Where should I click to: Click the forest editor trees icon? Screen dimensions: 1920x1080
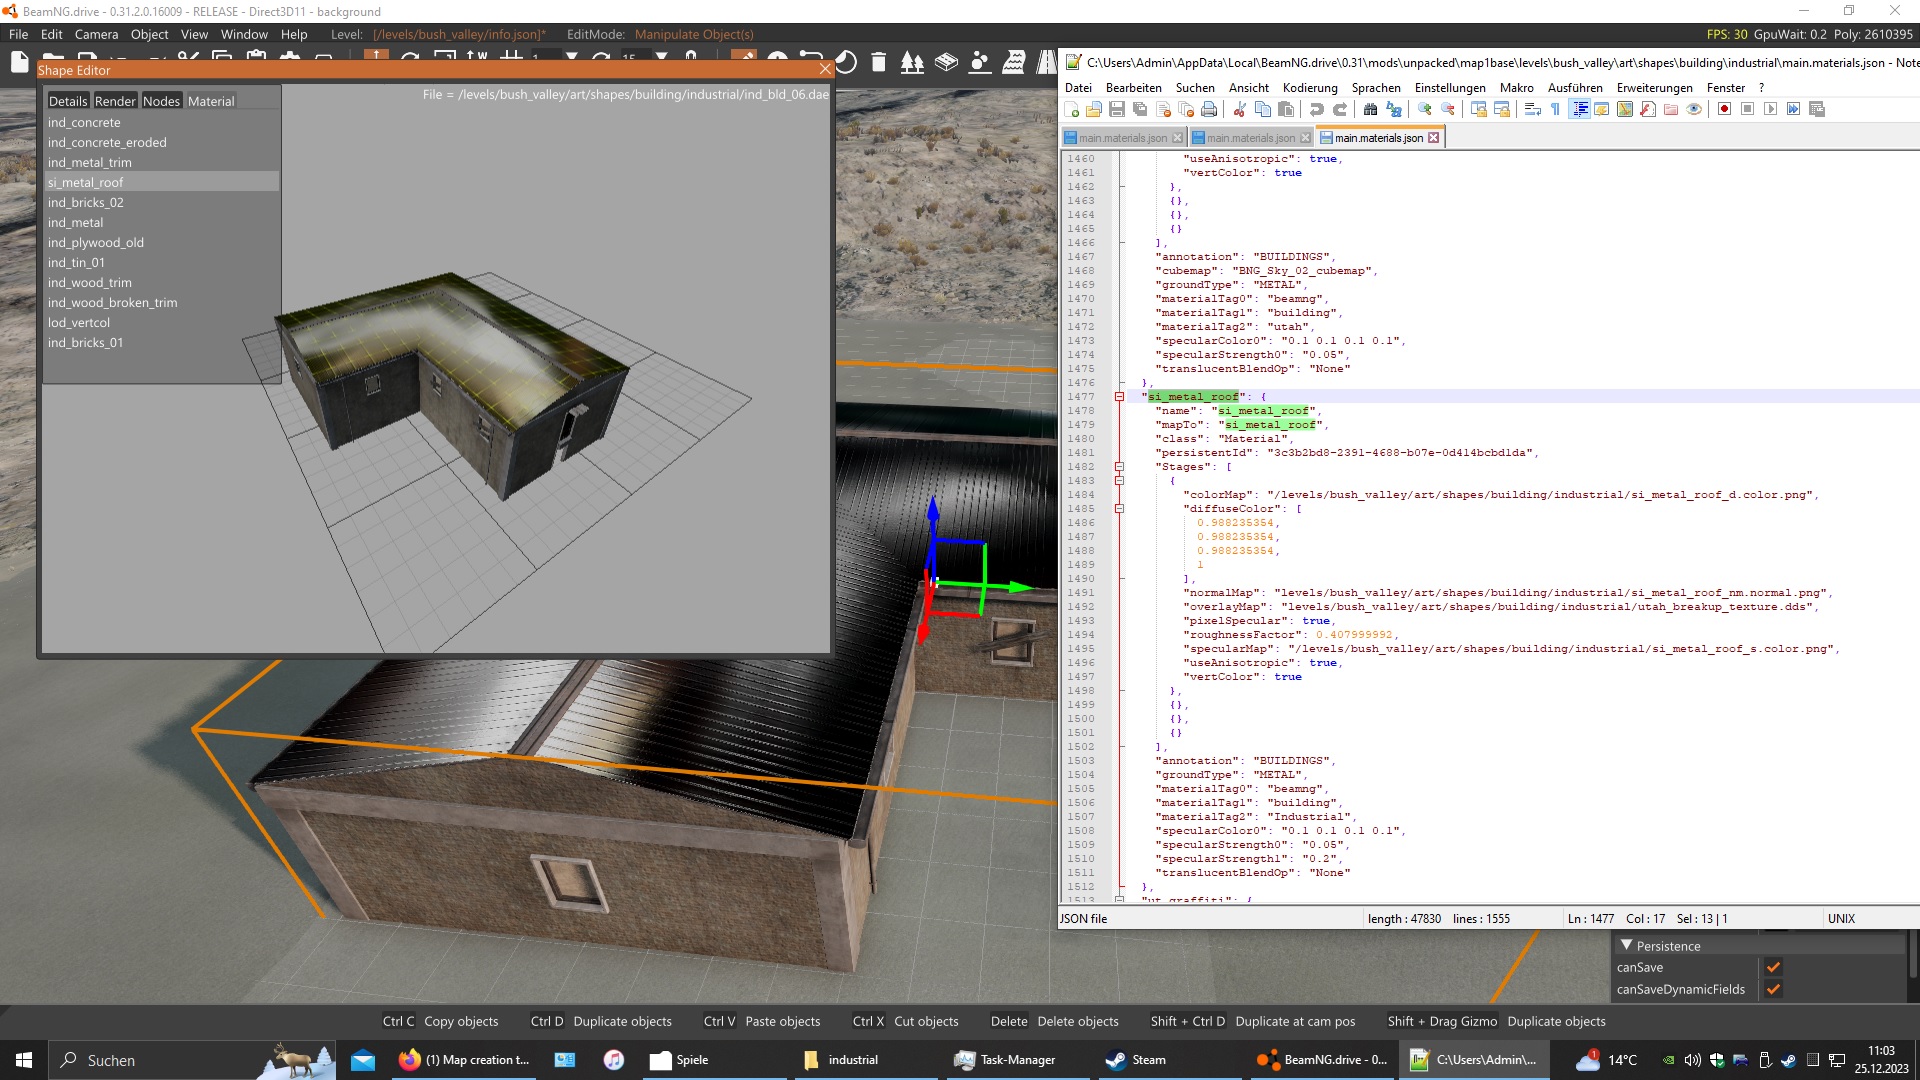point(911,63)
